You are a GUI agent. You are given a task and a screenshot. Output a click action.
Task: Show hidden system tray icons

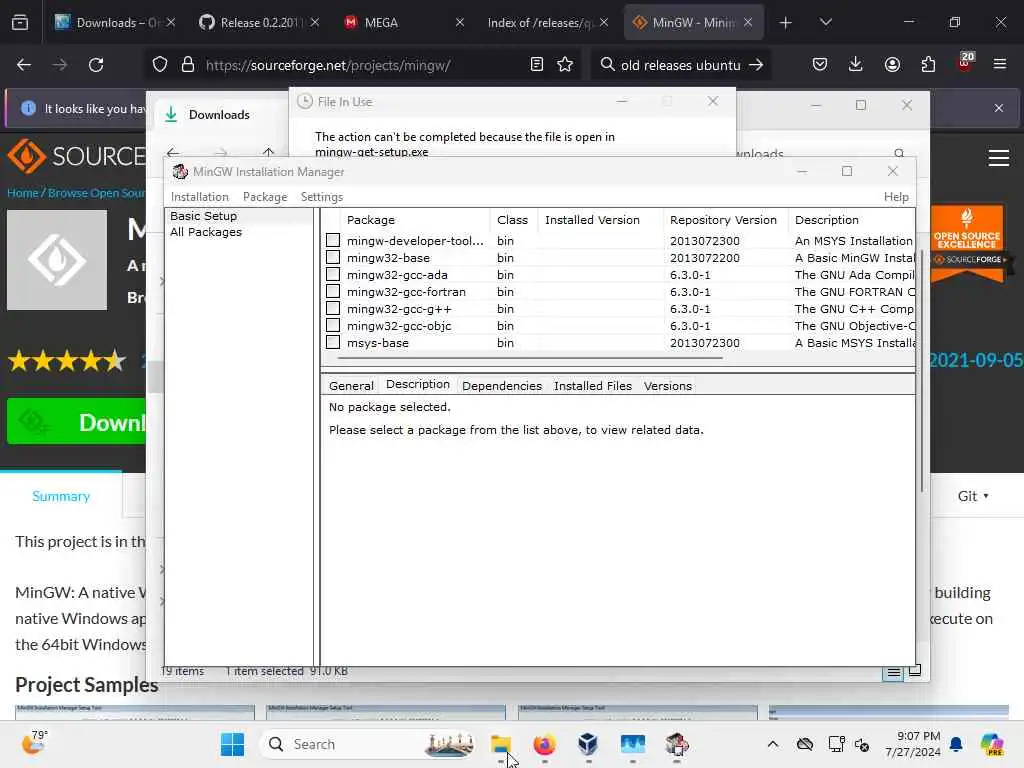[x=773, y=744]
